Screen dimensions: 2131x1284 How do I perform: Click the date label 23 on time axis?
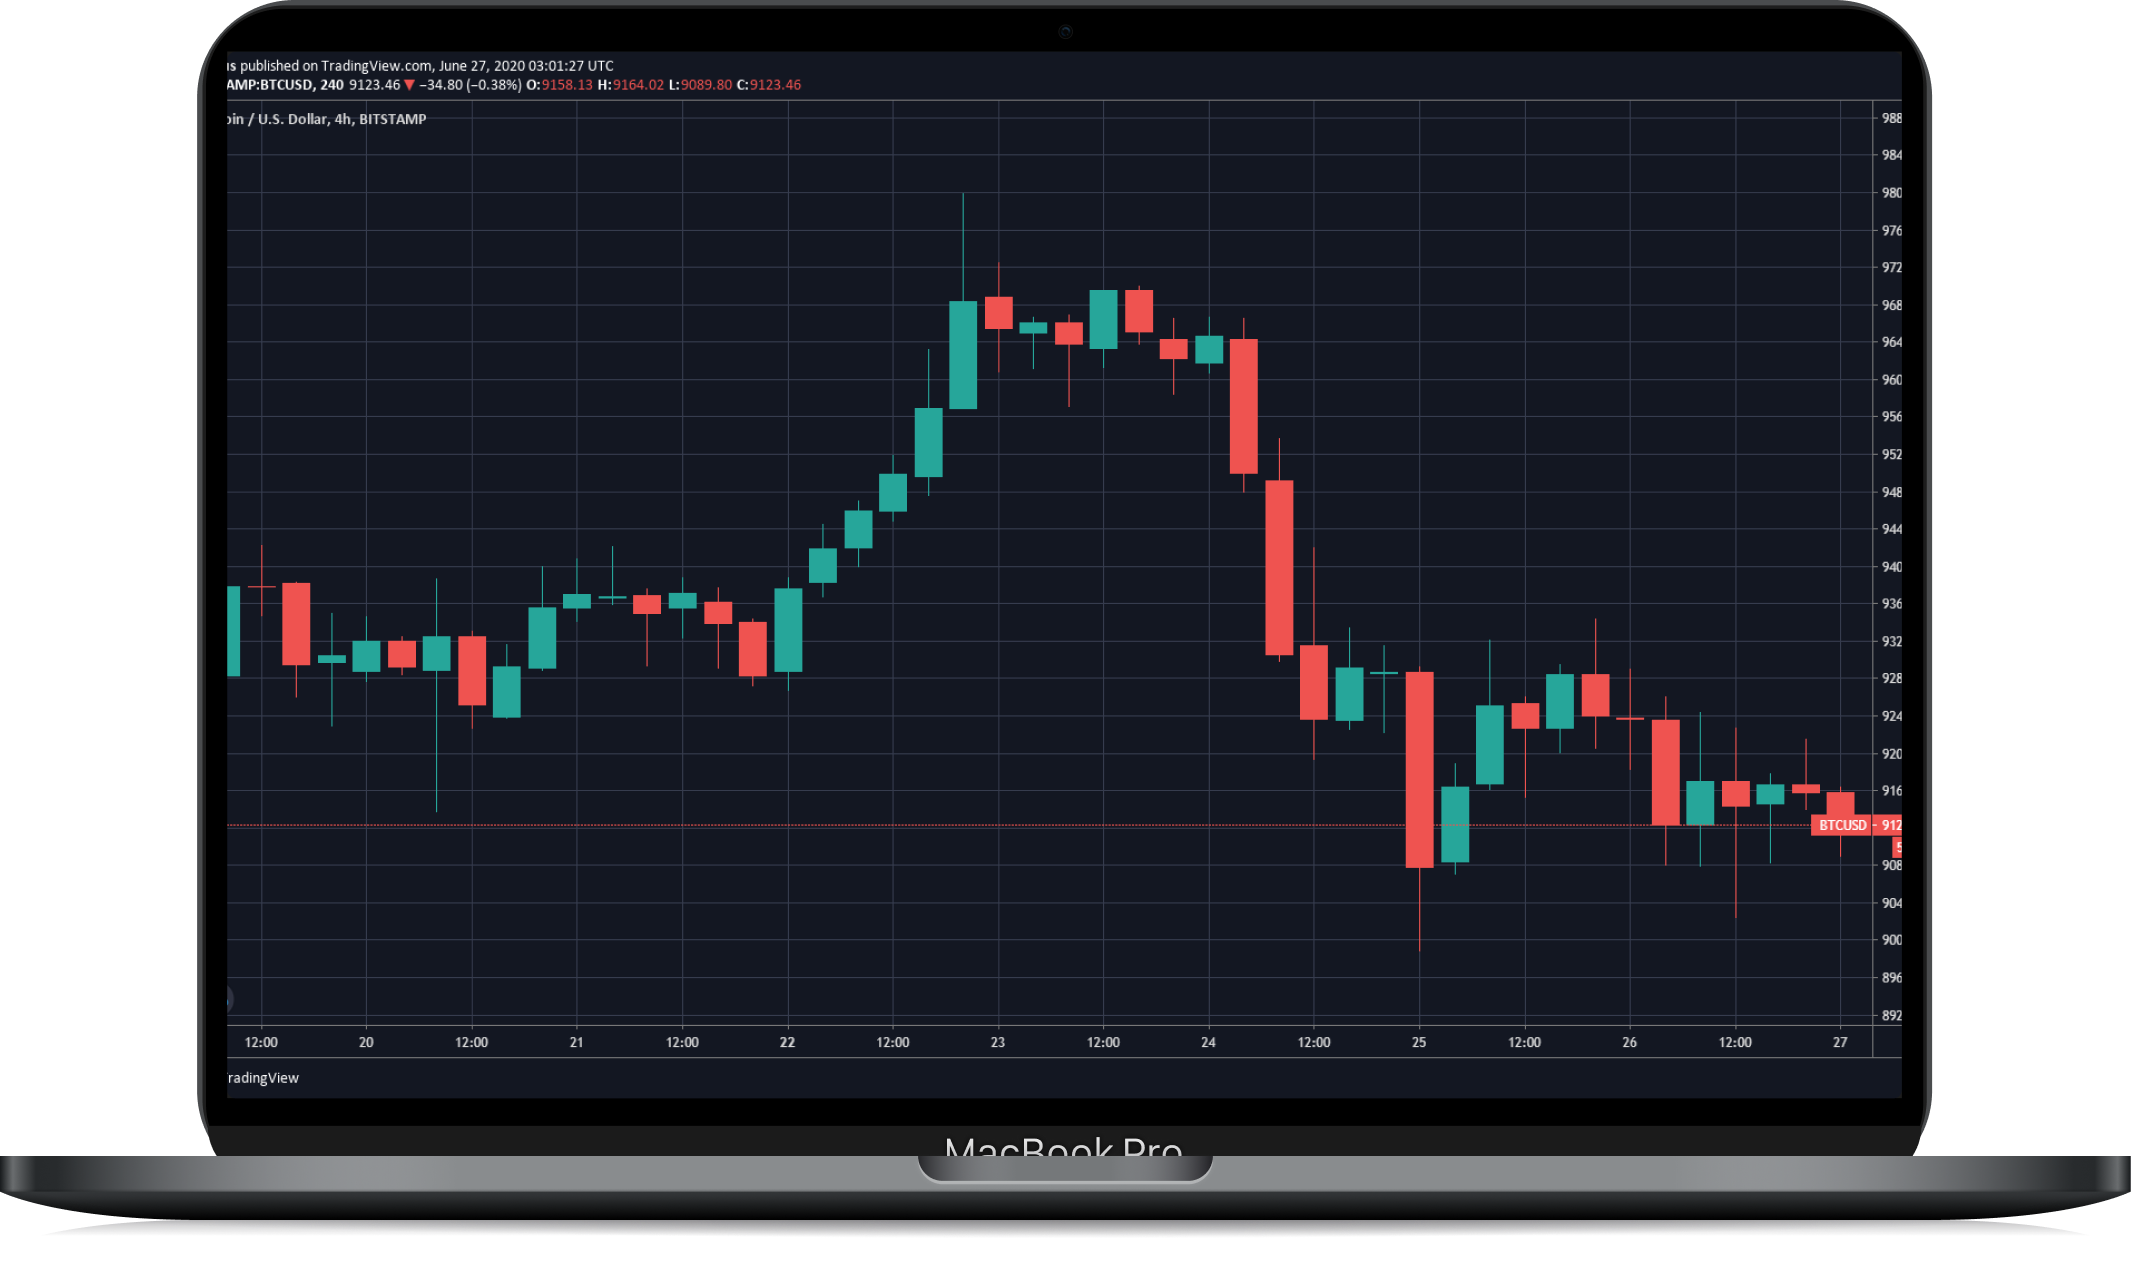tap(997, 1042)
